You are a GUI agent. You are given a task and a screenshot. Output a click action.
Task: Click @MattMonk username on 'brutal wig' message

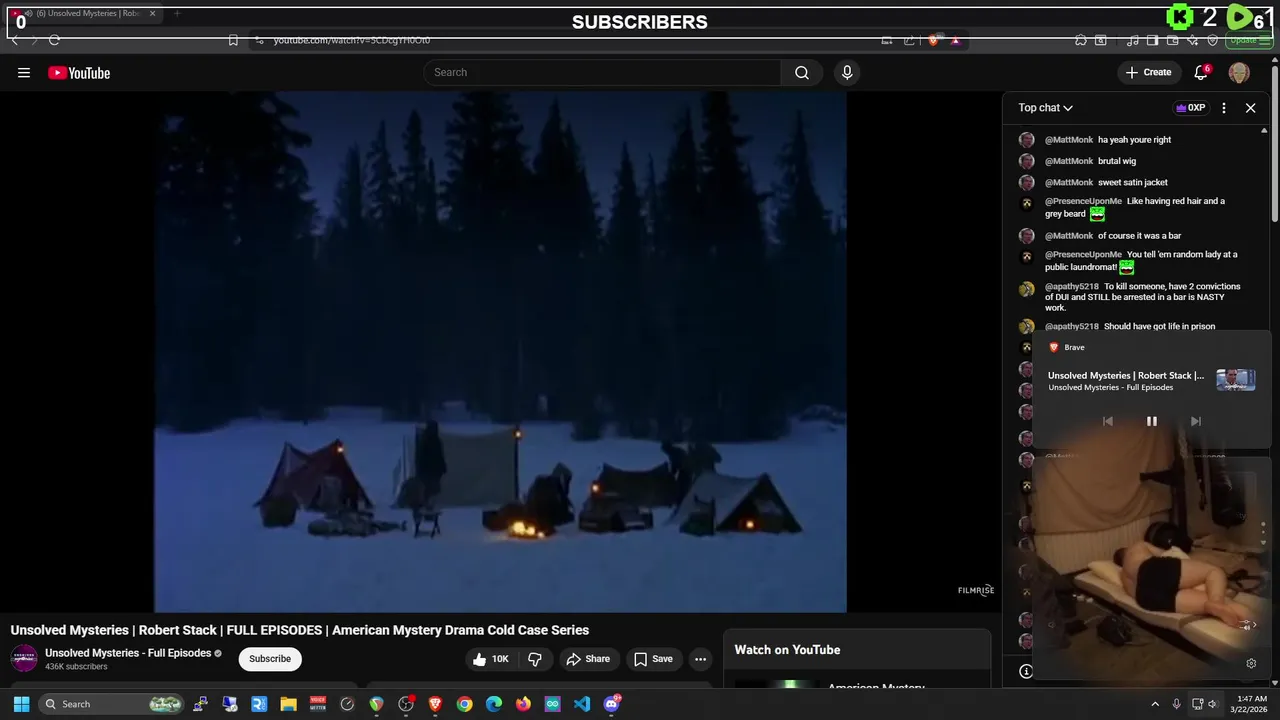1069,161
